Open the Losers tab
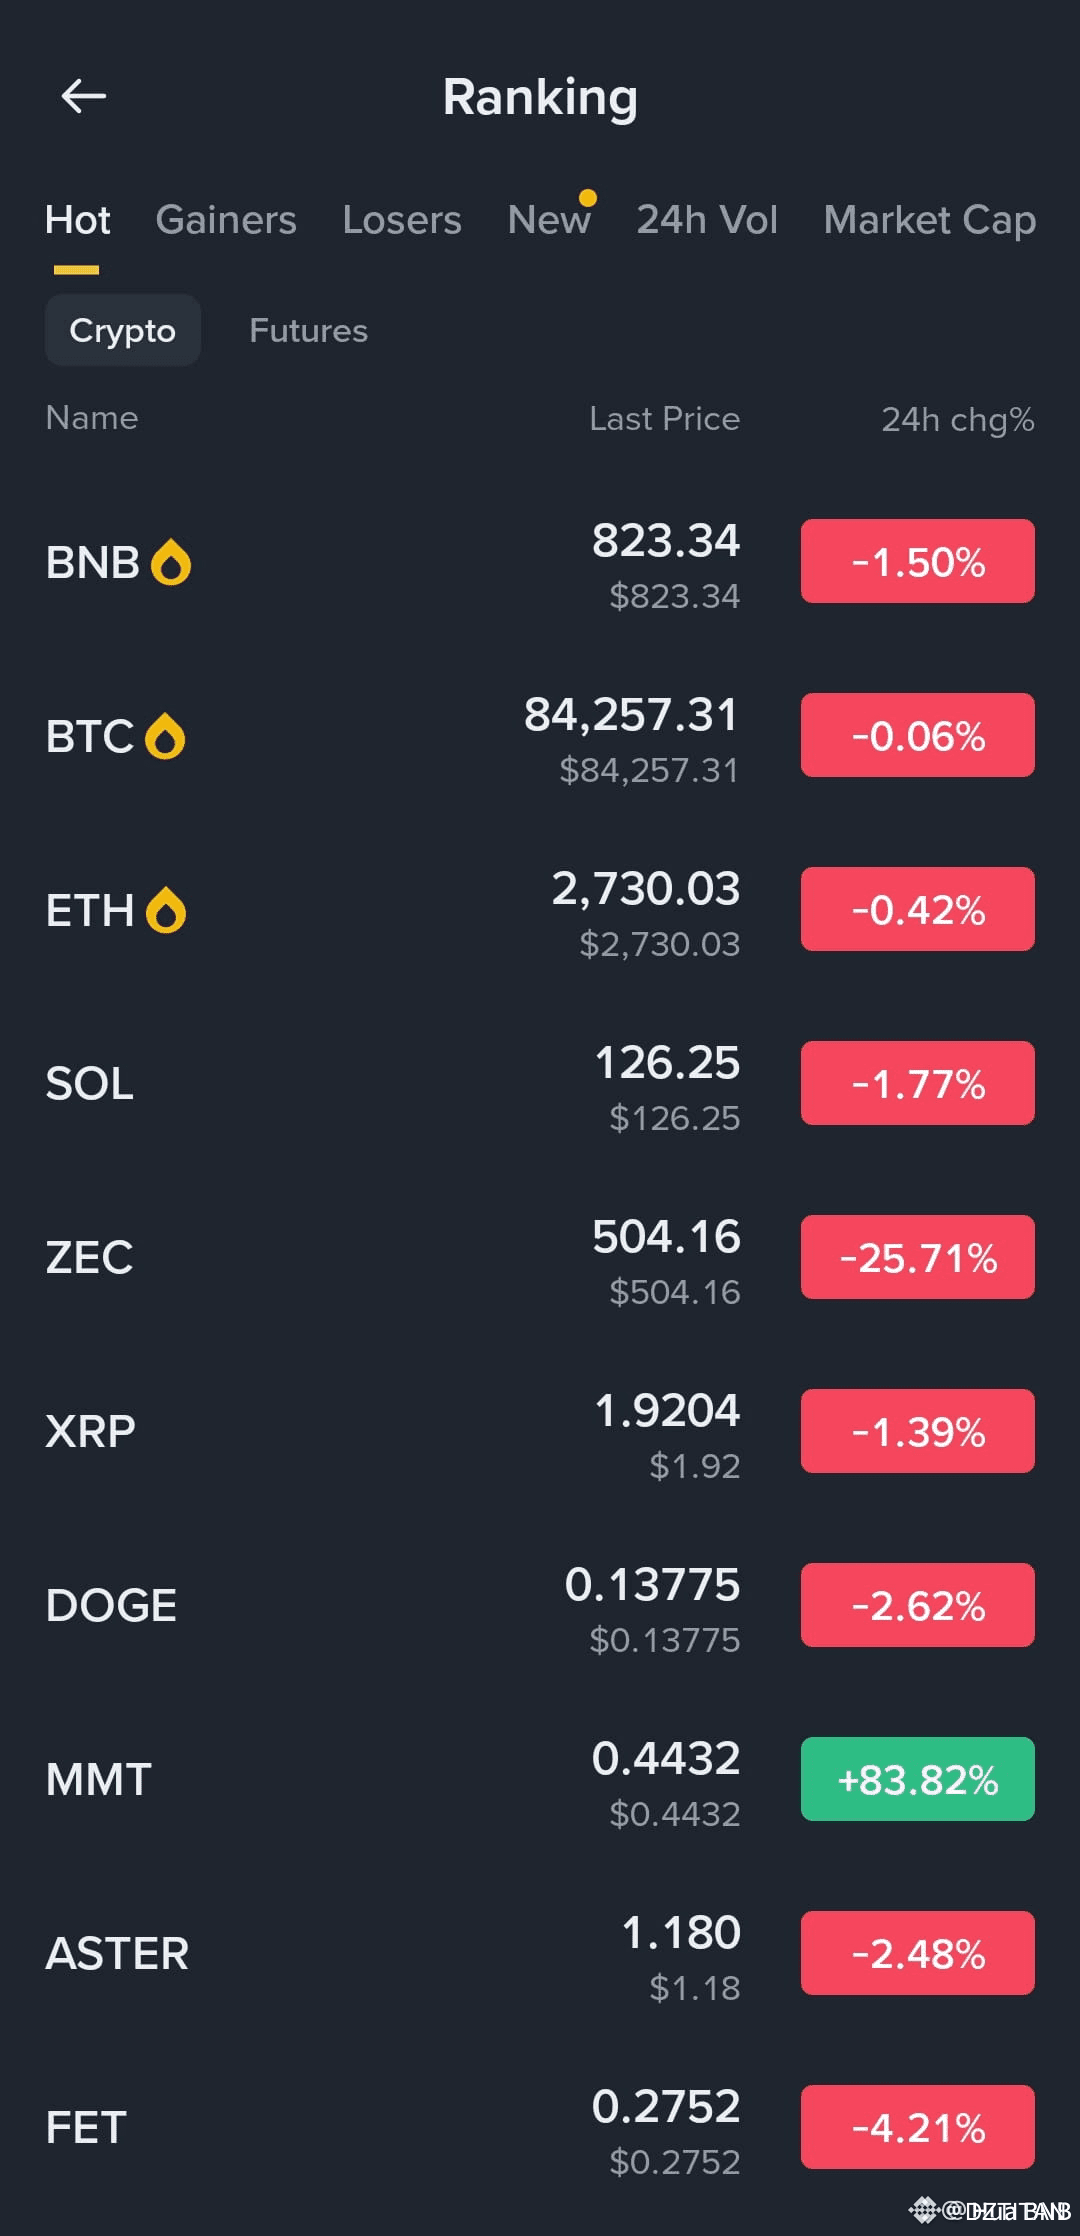The width and height of the screenshot is (1080, 2236). 402,220
